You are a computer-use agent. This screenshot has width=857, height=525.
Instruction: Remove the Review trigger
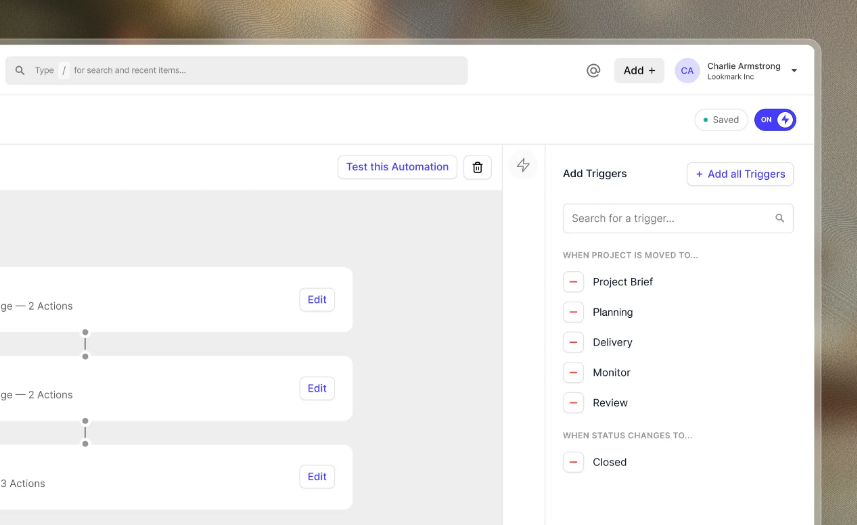573,403
